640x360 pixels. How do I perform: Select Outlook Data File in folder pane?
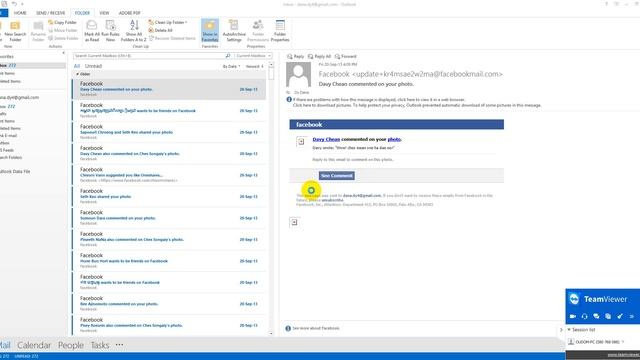15,171
